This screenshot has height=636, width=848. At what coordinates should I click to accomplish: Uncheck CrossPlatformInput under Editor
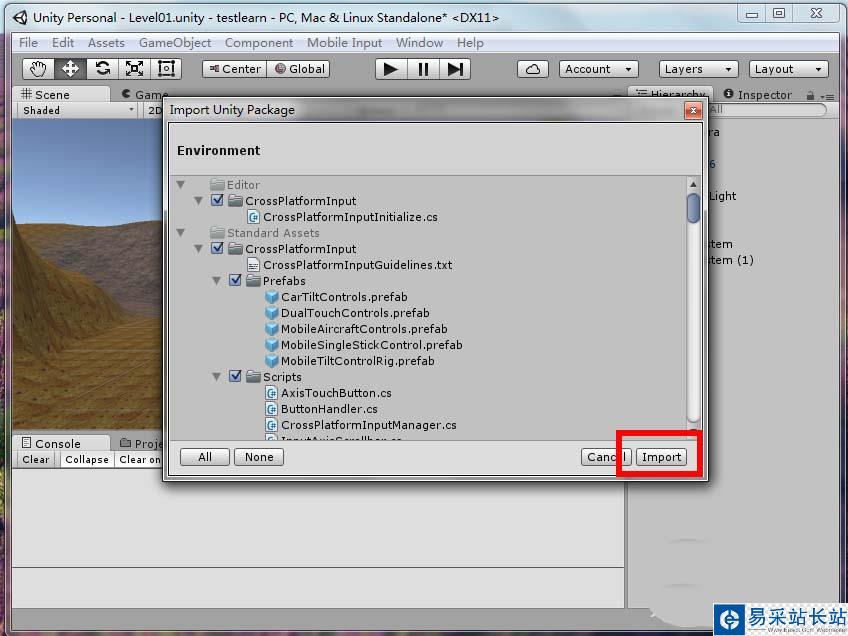pos(217,200)
